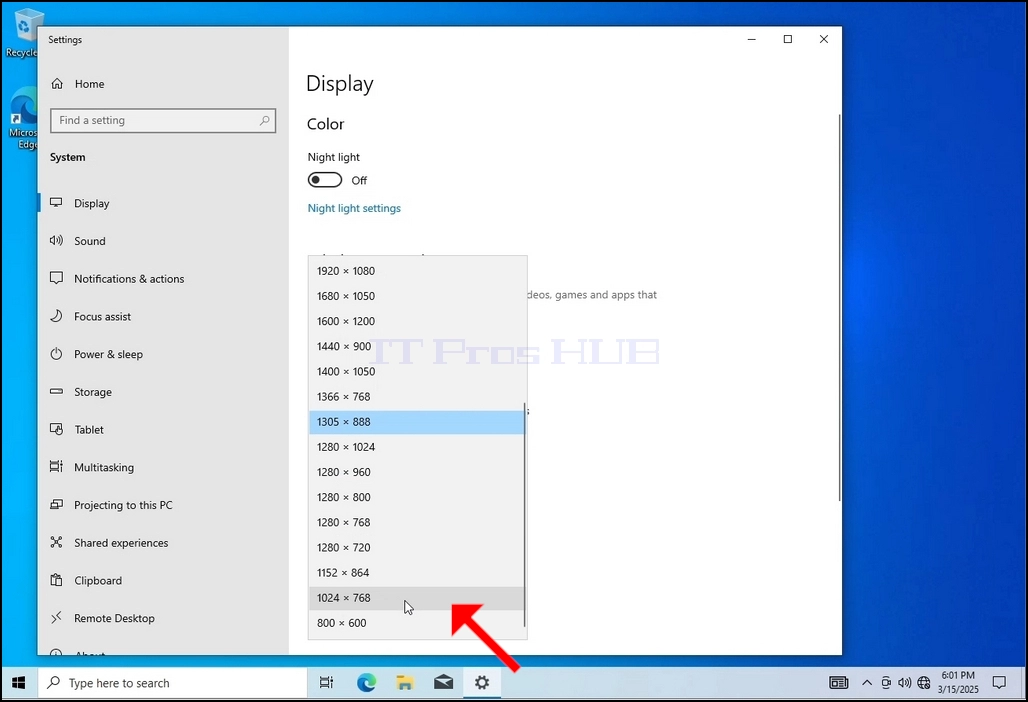
Task: Toggle the Night light switch
Action: [x=325, y=180]
